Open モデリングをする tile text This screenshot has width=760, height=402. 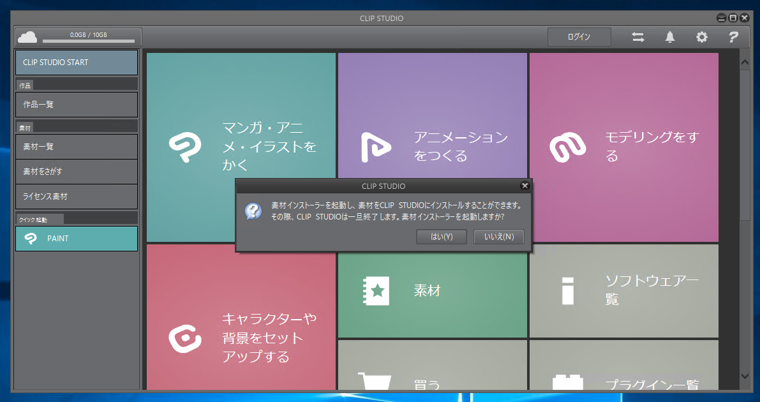click(x=652, y=147)
